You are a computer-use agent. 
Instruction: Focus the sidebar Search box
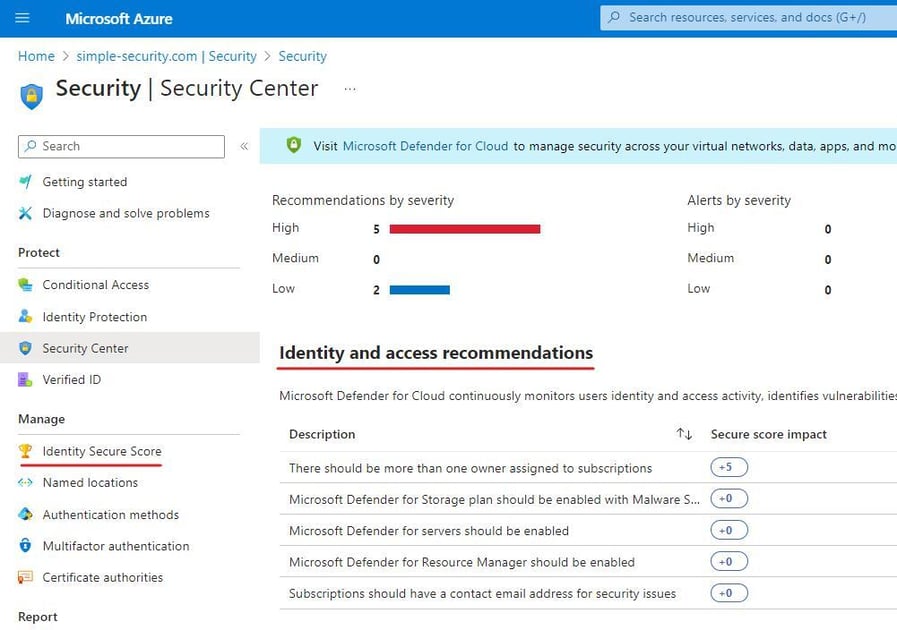click(x=121, y=146)
